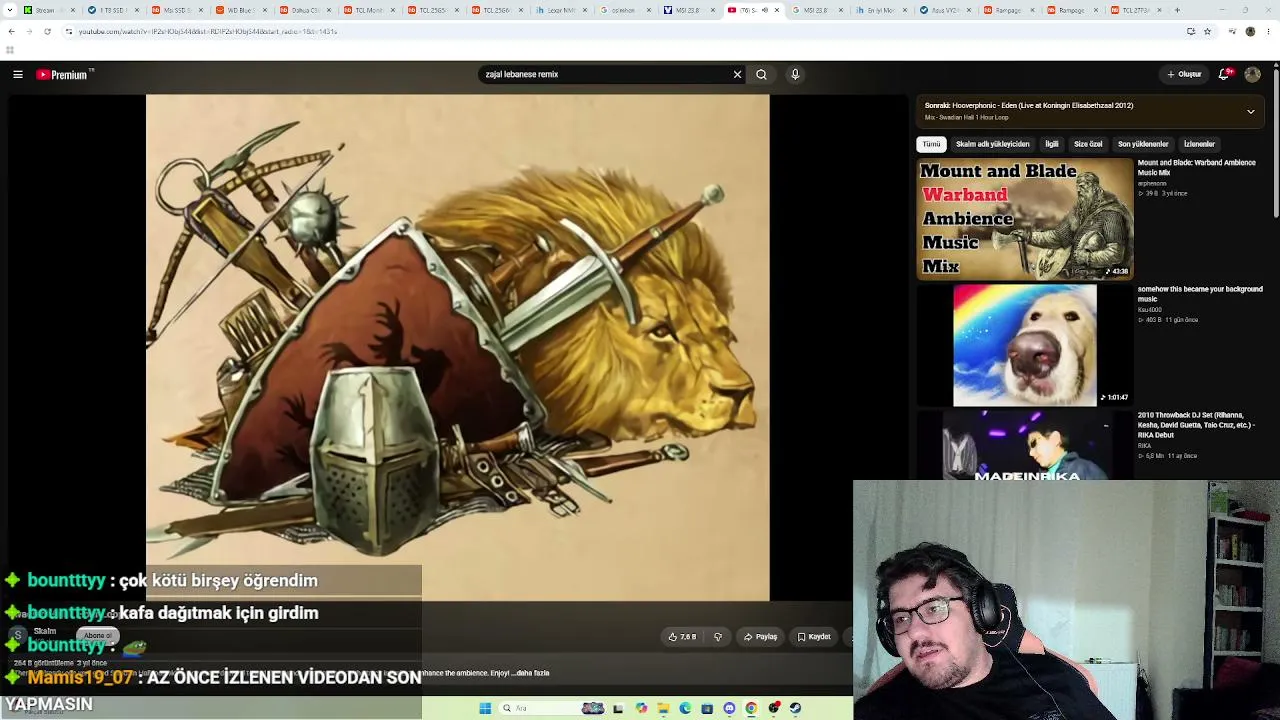Viewport: 1280px width, 720px height.
Task: Click the Oluştur create button
Action: tap(1184, 74)
